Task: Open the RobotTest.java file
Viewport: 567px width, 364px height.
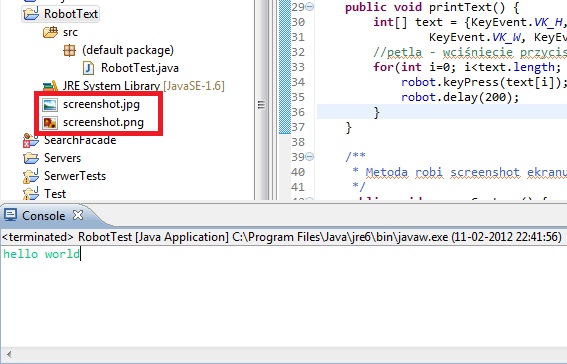Action: tap(140, 68)
